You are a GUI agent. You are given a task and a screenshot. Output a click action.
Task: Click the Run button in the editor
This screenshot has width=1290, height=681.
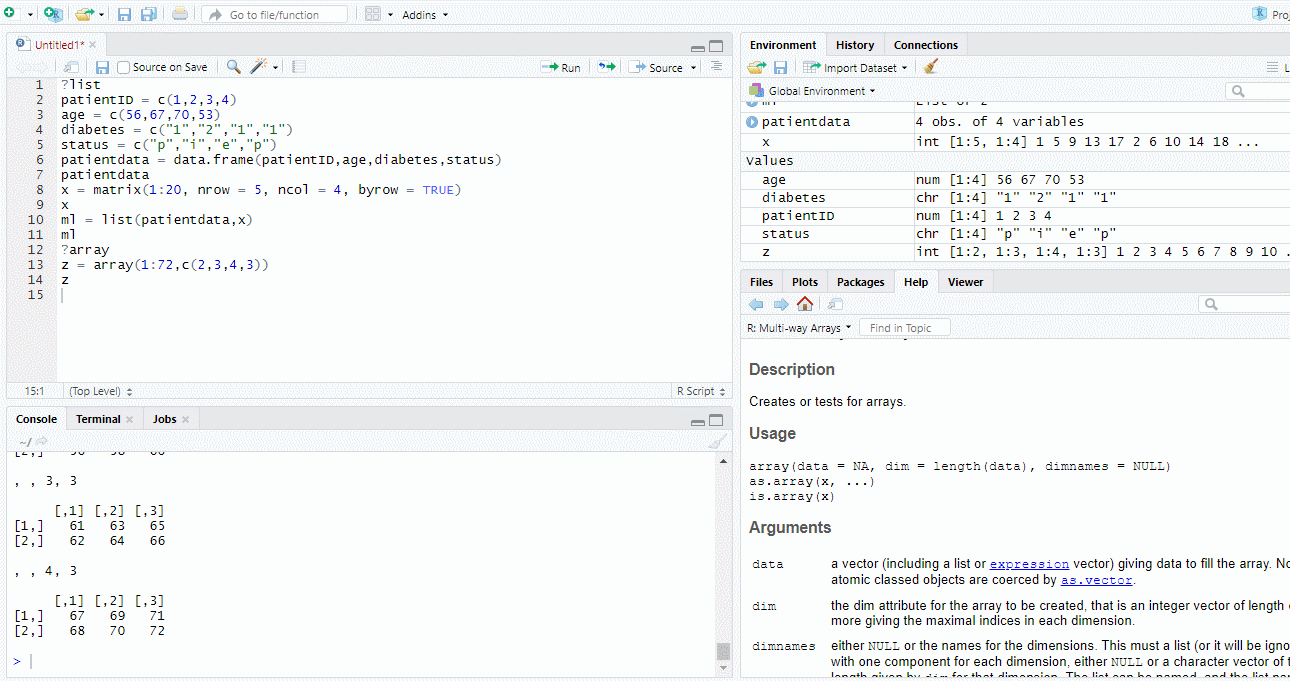(561, 67)
